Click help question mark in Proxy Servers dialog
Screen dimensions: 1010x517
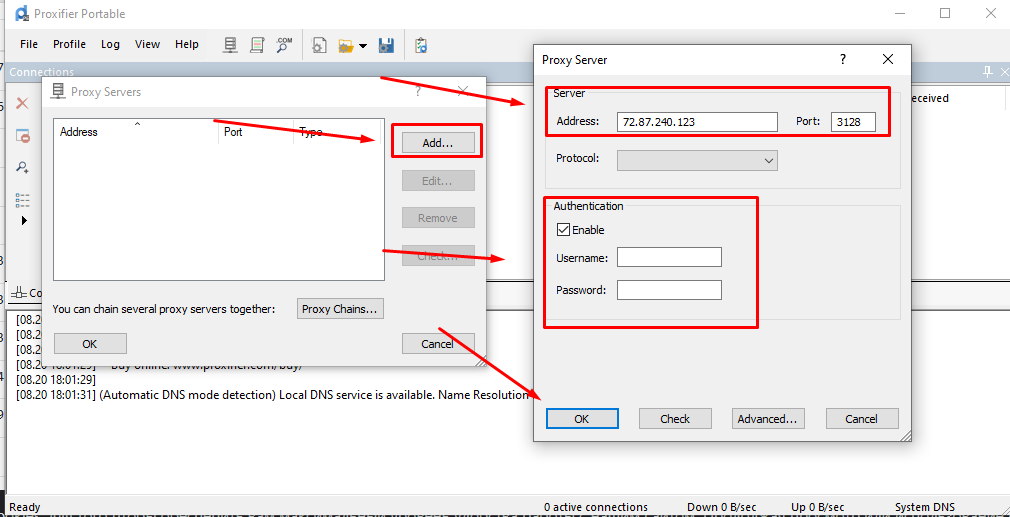click(x=418, y=91)
